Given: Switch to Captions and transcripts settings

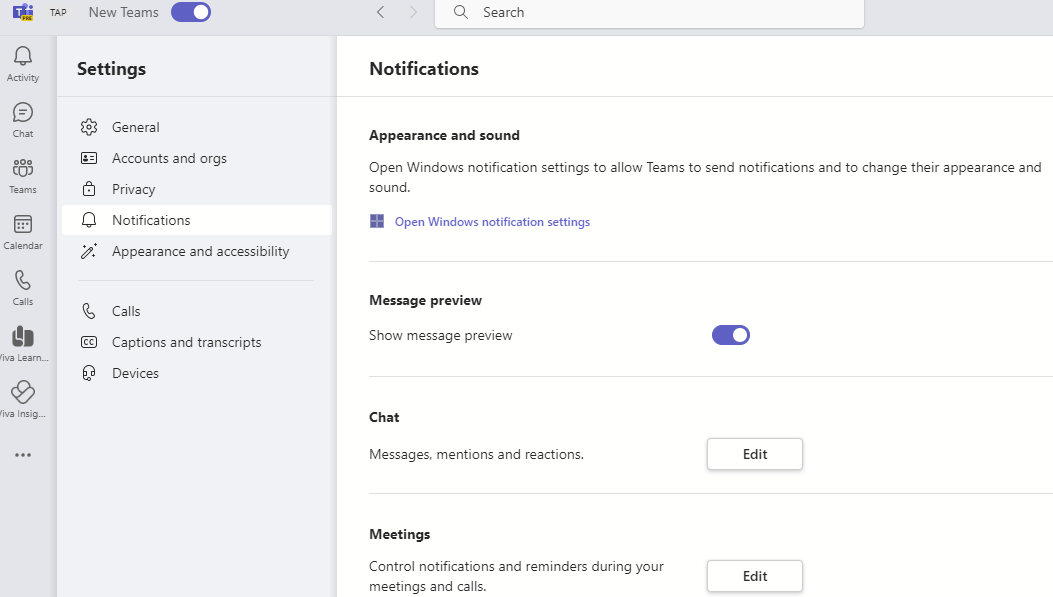Looking at the screenshot, I should [x=186, y=343].
